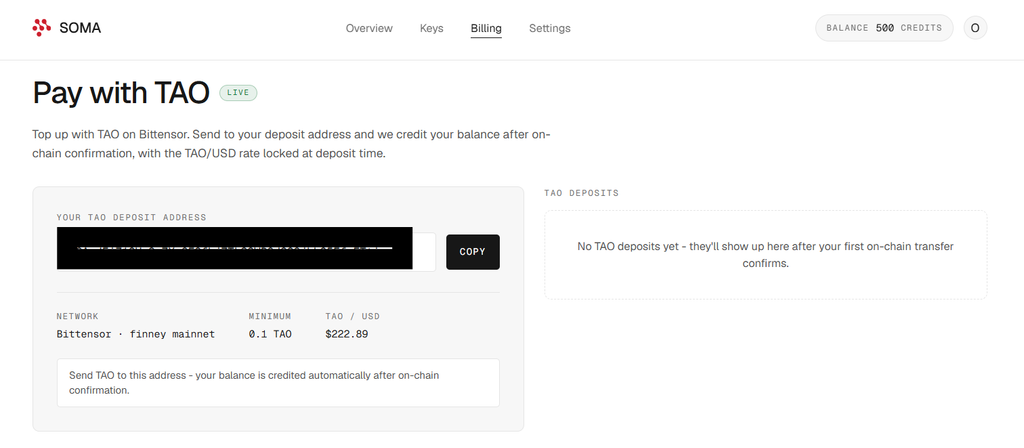
Task: Click the TAO DEPOSITS section label
Action: (581, 193)
